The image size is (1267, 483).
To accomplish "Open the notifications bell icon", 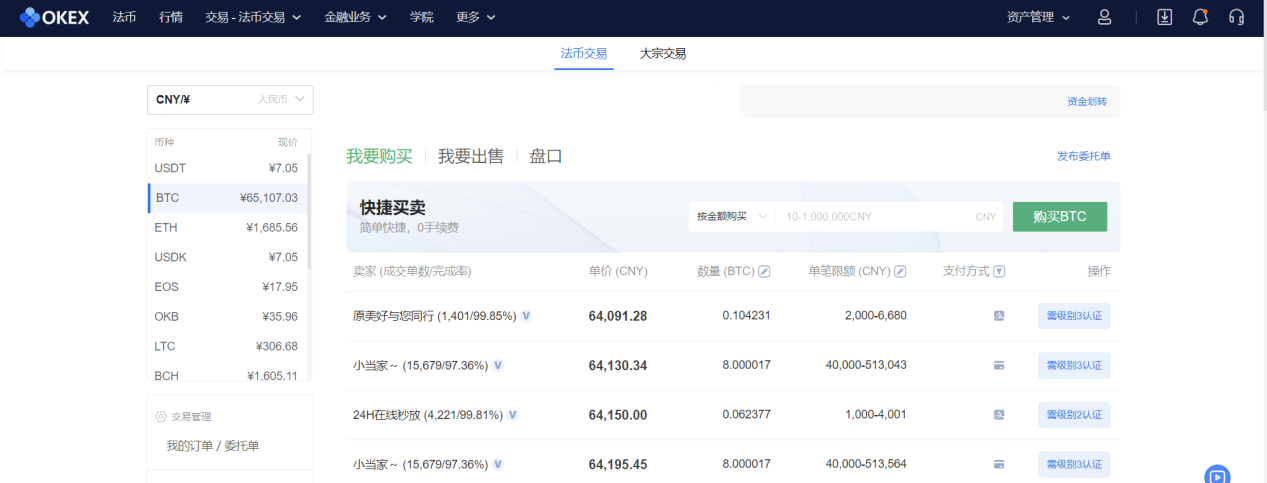I will point(1200,17).
